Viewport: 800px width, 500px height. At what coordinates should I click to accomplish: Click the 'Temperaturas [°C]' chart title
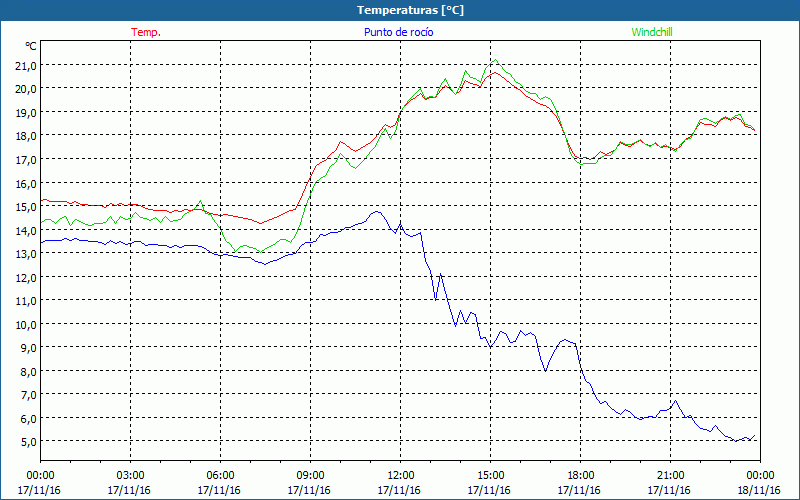(x=410, y=10)
